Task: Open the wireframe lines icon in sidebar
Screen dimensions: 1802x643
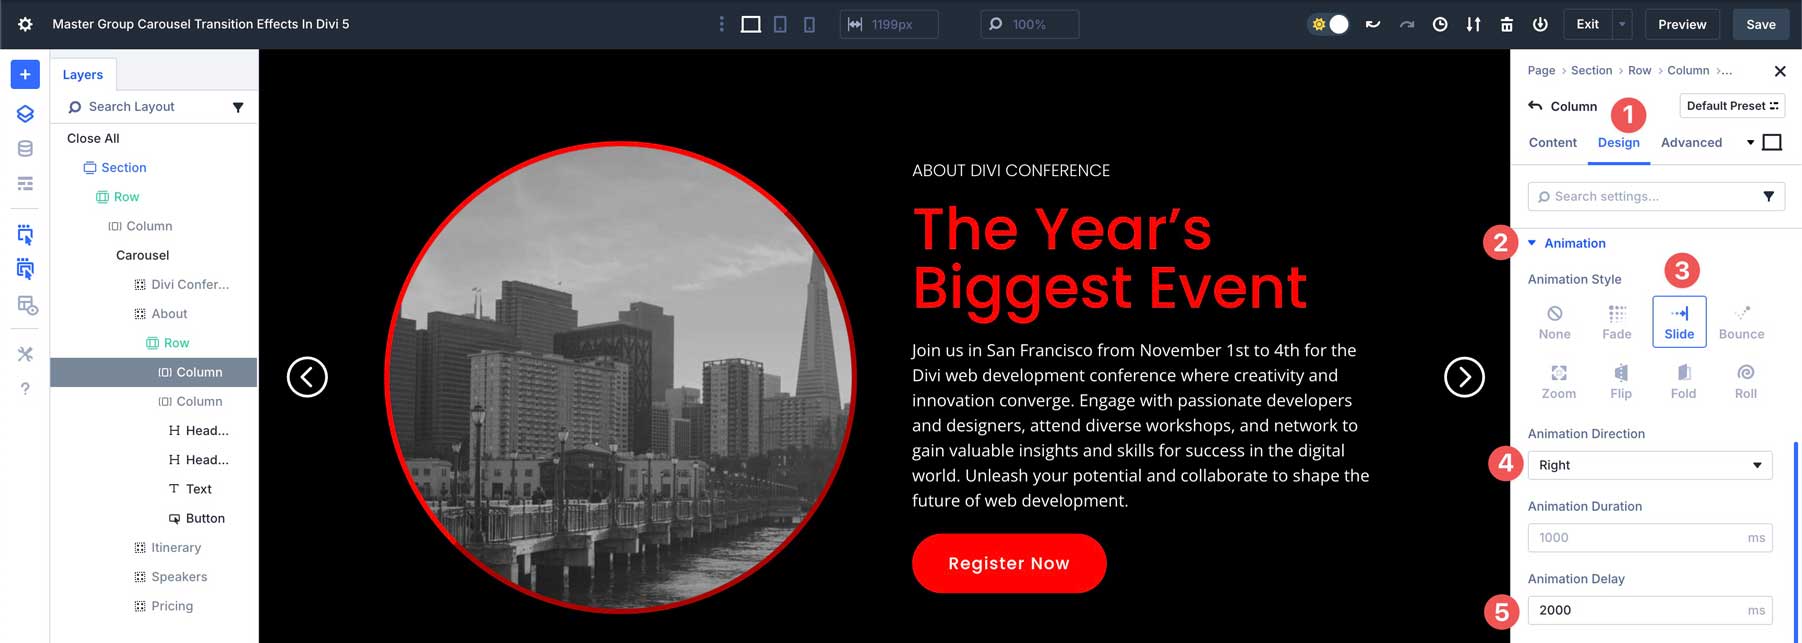Action: point(25,184)
